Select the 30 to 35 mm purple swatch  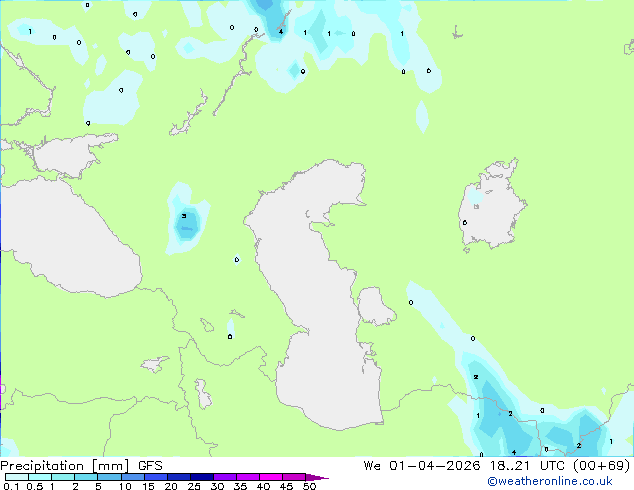pyautogui.click(x=225, y=477)
